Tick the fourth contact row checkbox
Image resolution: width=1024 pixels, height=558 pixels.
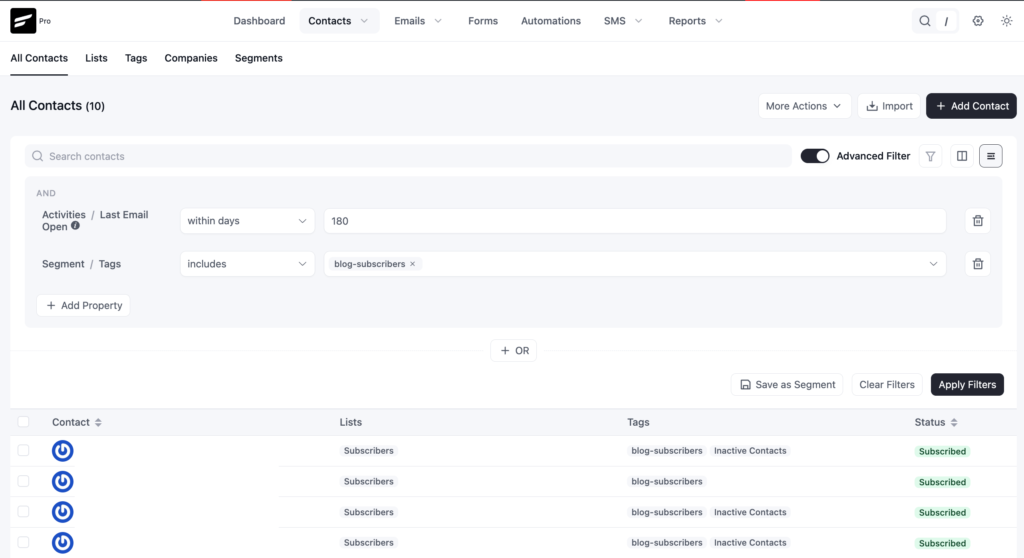(x=24, y=542)
